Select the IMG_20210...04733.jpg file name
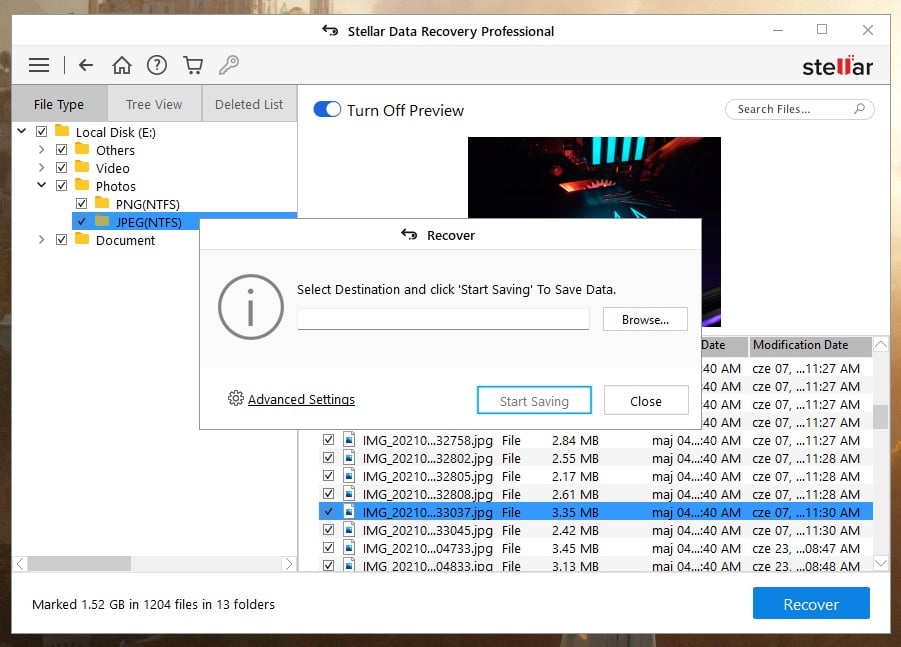The width and height of the screenshot is (901, 647). 428,548
